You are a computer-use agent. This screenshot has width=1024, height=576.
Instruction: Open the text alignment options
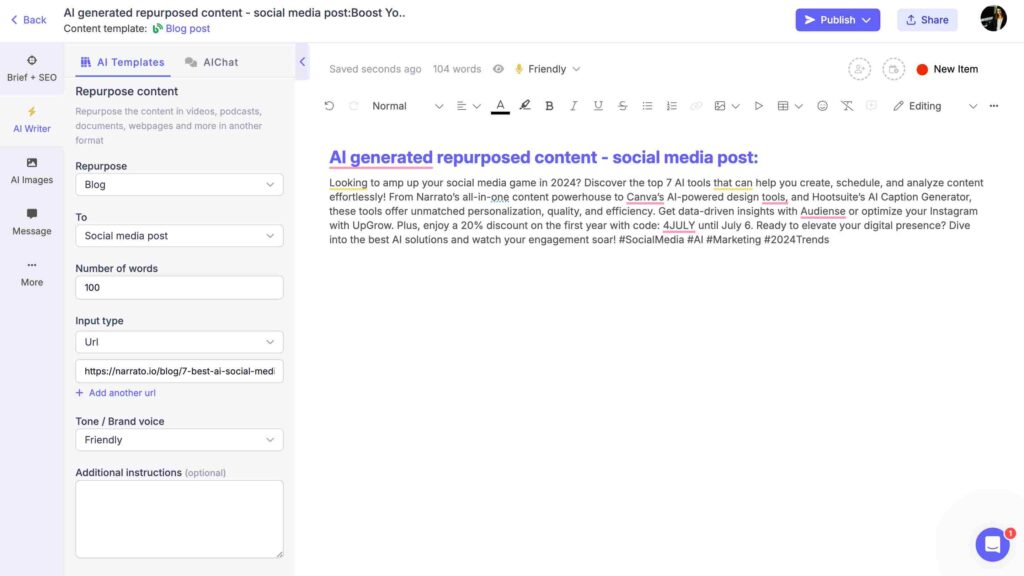pos(468,106)
